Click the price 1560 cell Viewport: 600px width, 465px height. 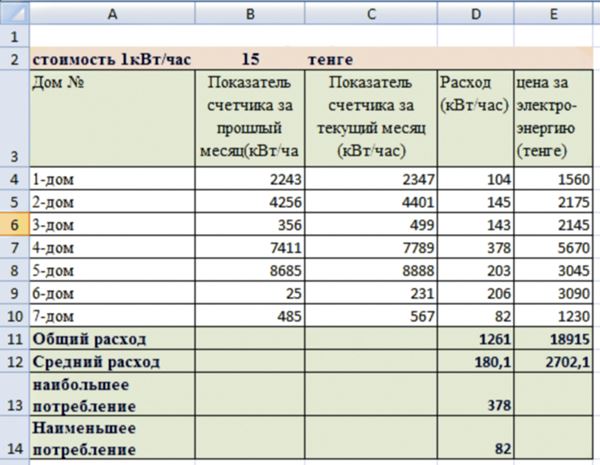coord(553,179)
